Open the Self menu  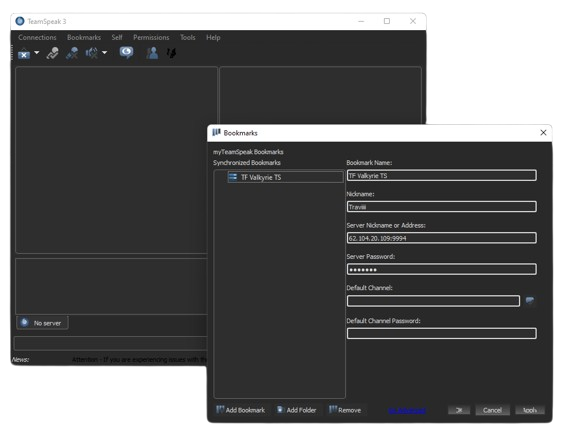117,37
